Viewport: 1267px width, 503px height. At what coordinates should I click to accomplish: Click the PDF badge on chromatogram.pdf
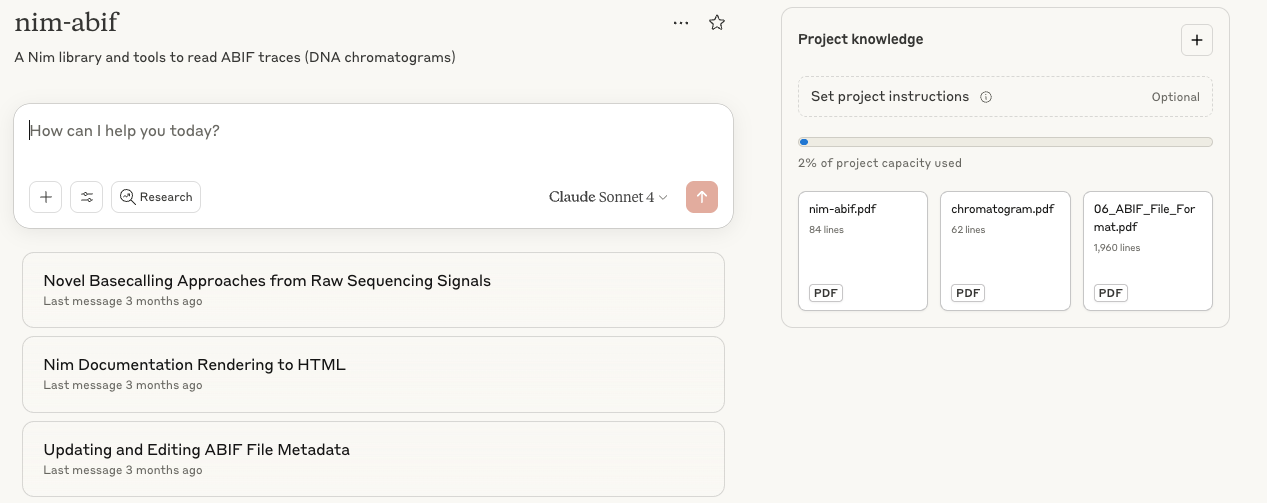(x=967, y=293)
